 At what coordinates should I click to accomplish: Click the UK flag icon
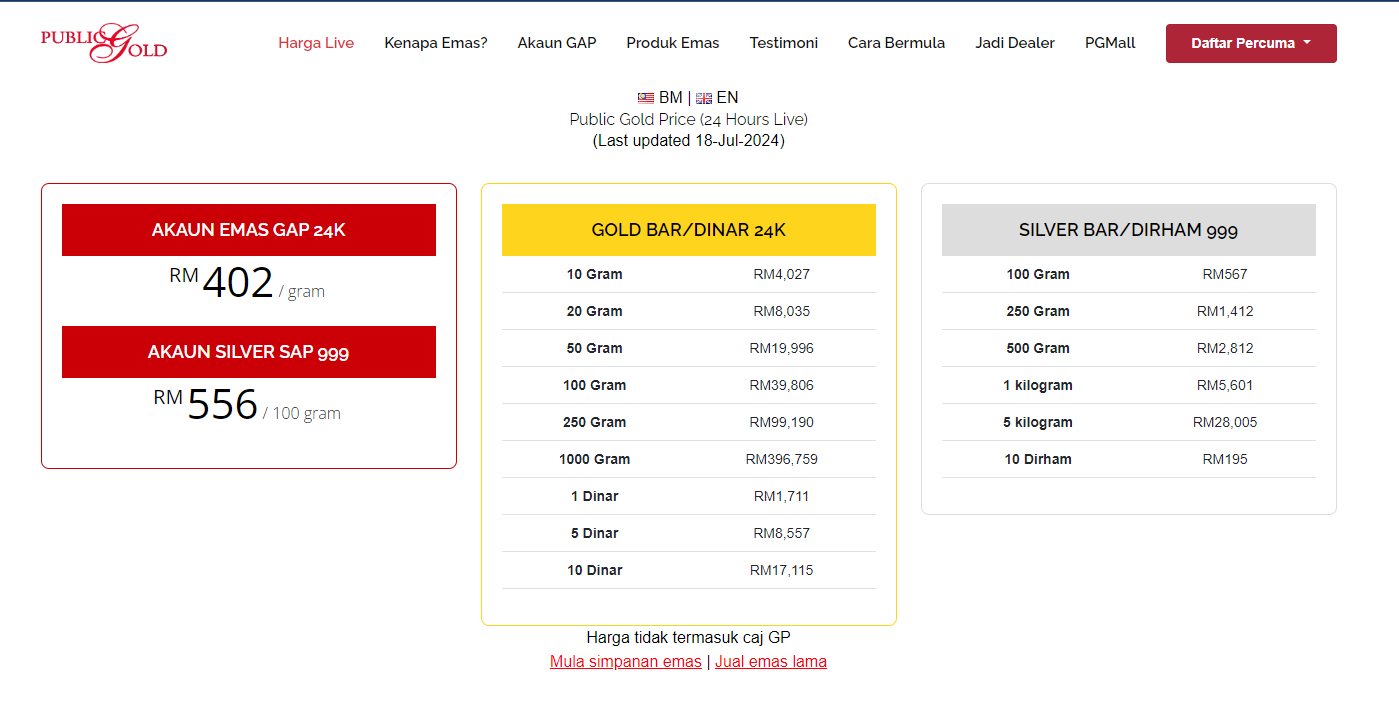(x=704, y=98)
